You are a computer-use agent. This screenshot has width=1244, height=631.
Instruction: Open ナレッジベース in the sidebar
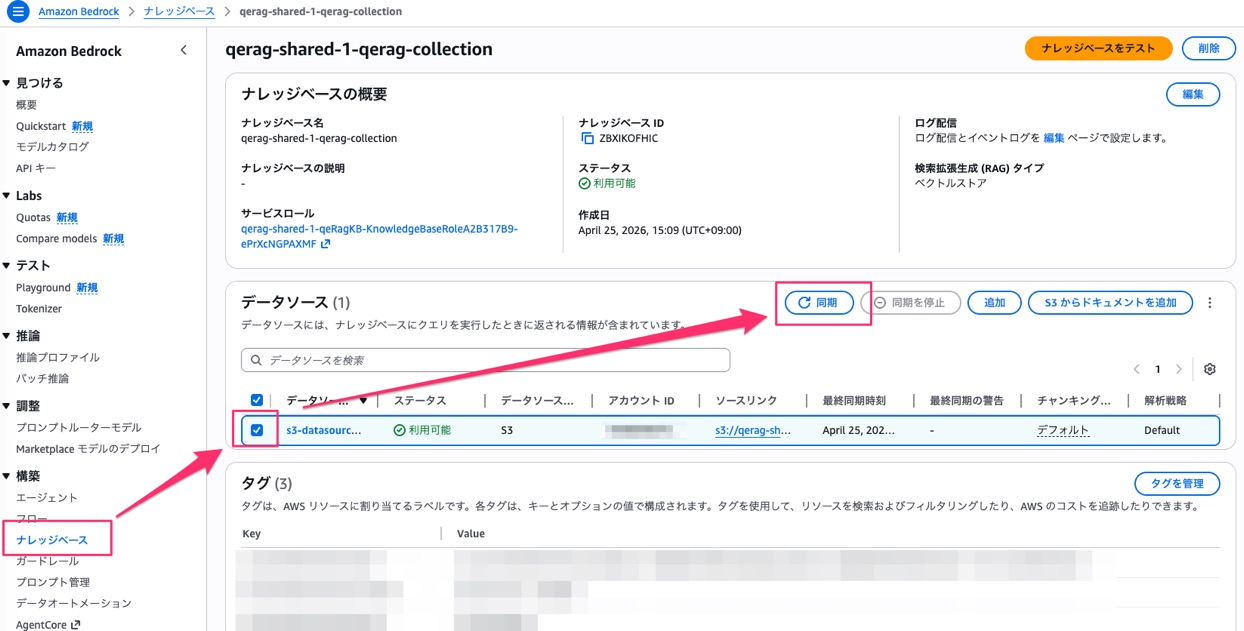point(52,540)
